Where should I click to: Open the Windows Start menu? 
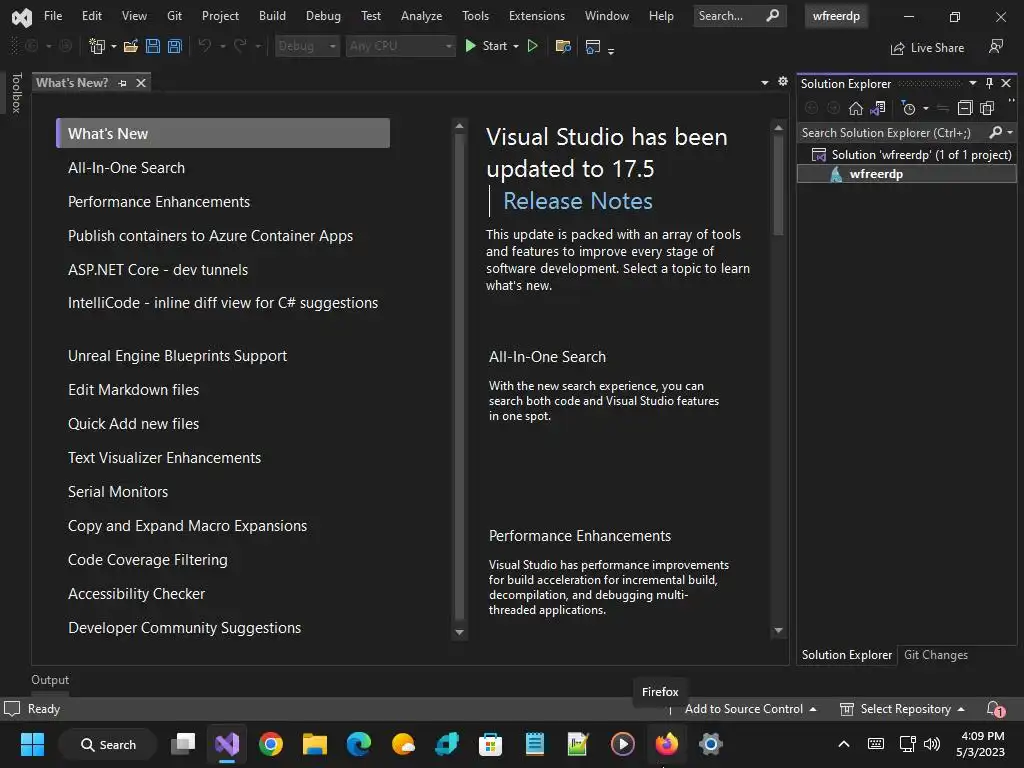click(32, 744)
